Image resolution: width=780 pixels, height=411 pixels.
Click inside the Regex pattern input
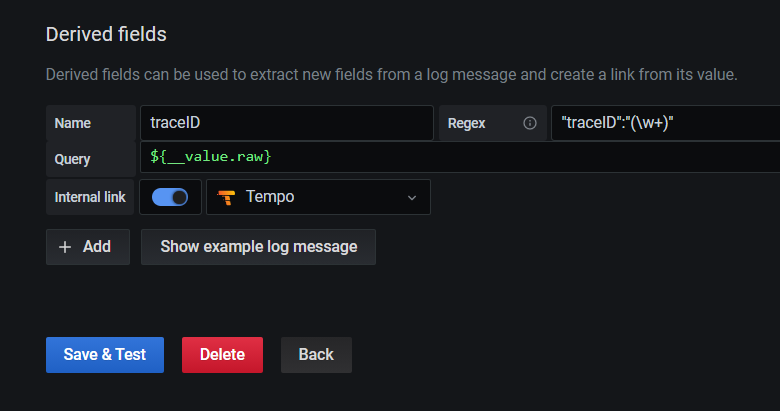point(665,123)
